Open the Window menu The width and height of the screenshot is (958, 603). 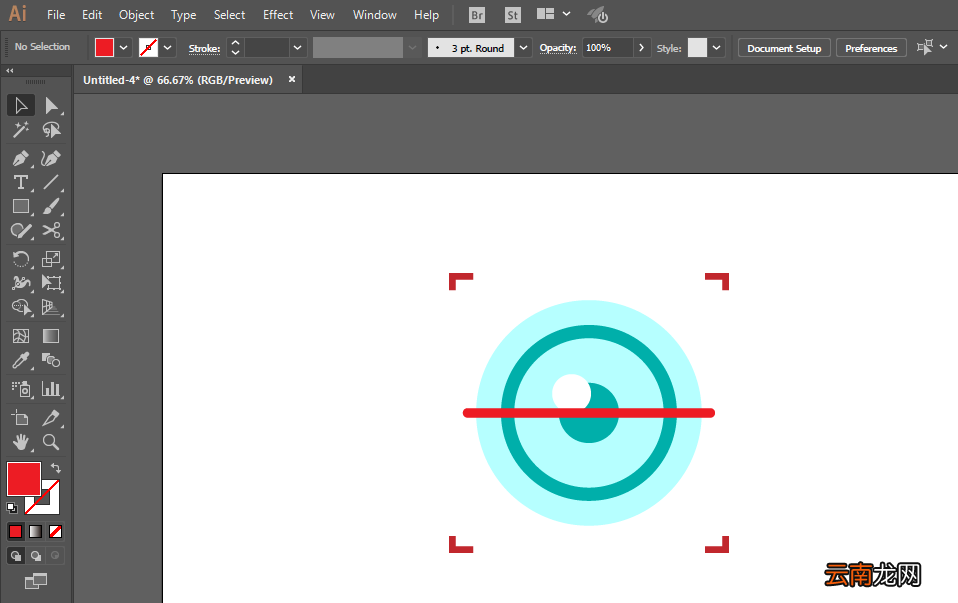coord(375,15)
